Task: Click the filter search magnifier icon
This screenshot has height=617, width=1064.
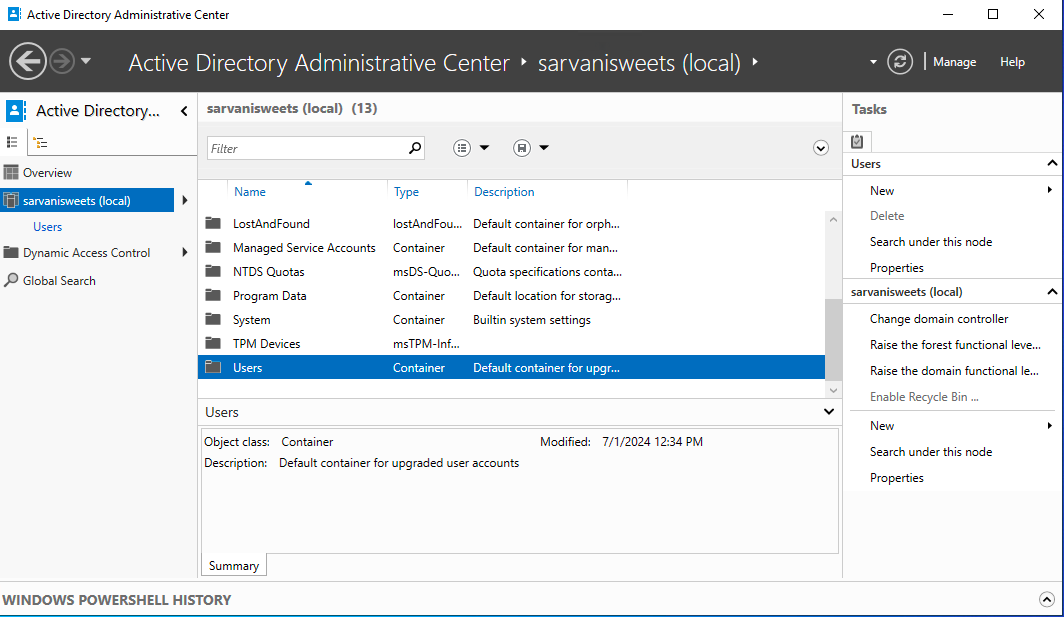Action: (x=415, y=147)
